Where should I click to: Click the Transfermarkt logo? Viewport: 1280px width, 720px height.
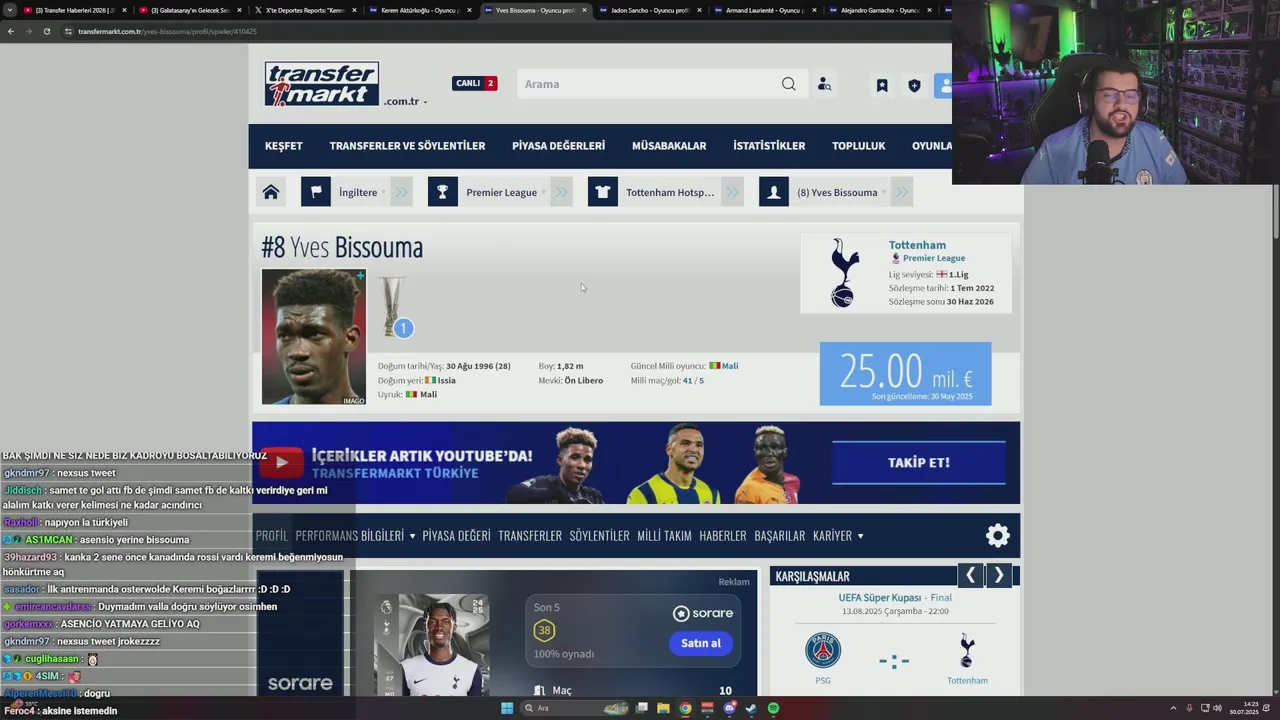[322, 84]
